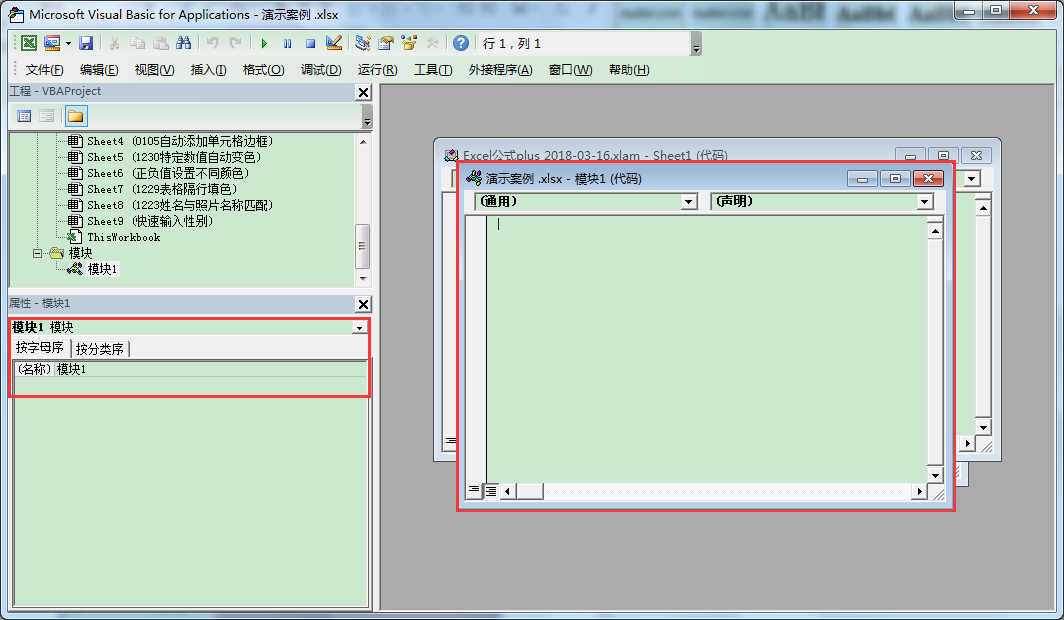Screen dimensions: 1064x620
Task: Open the 调试(D) menu
Action: (x=321, y=70)
